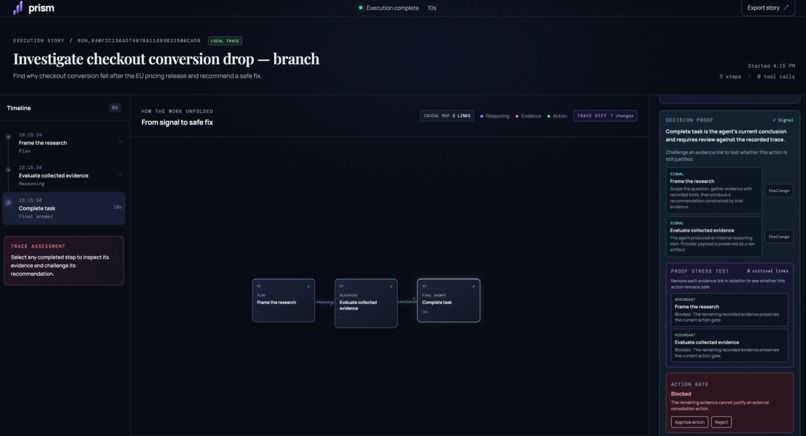Click the Started 4:15 PM text
Screen dimensions: 806x436
[x=771, y=66]
